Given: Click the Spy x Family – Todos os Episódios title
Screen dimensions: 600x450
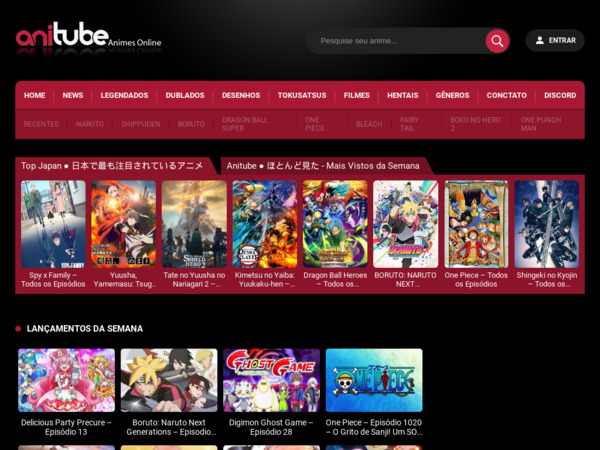Looking at the screenshot, I should [53, 280].
